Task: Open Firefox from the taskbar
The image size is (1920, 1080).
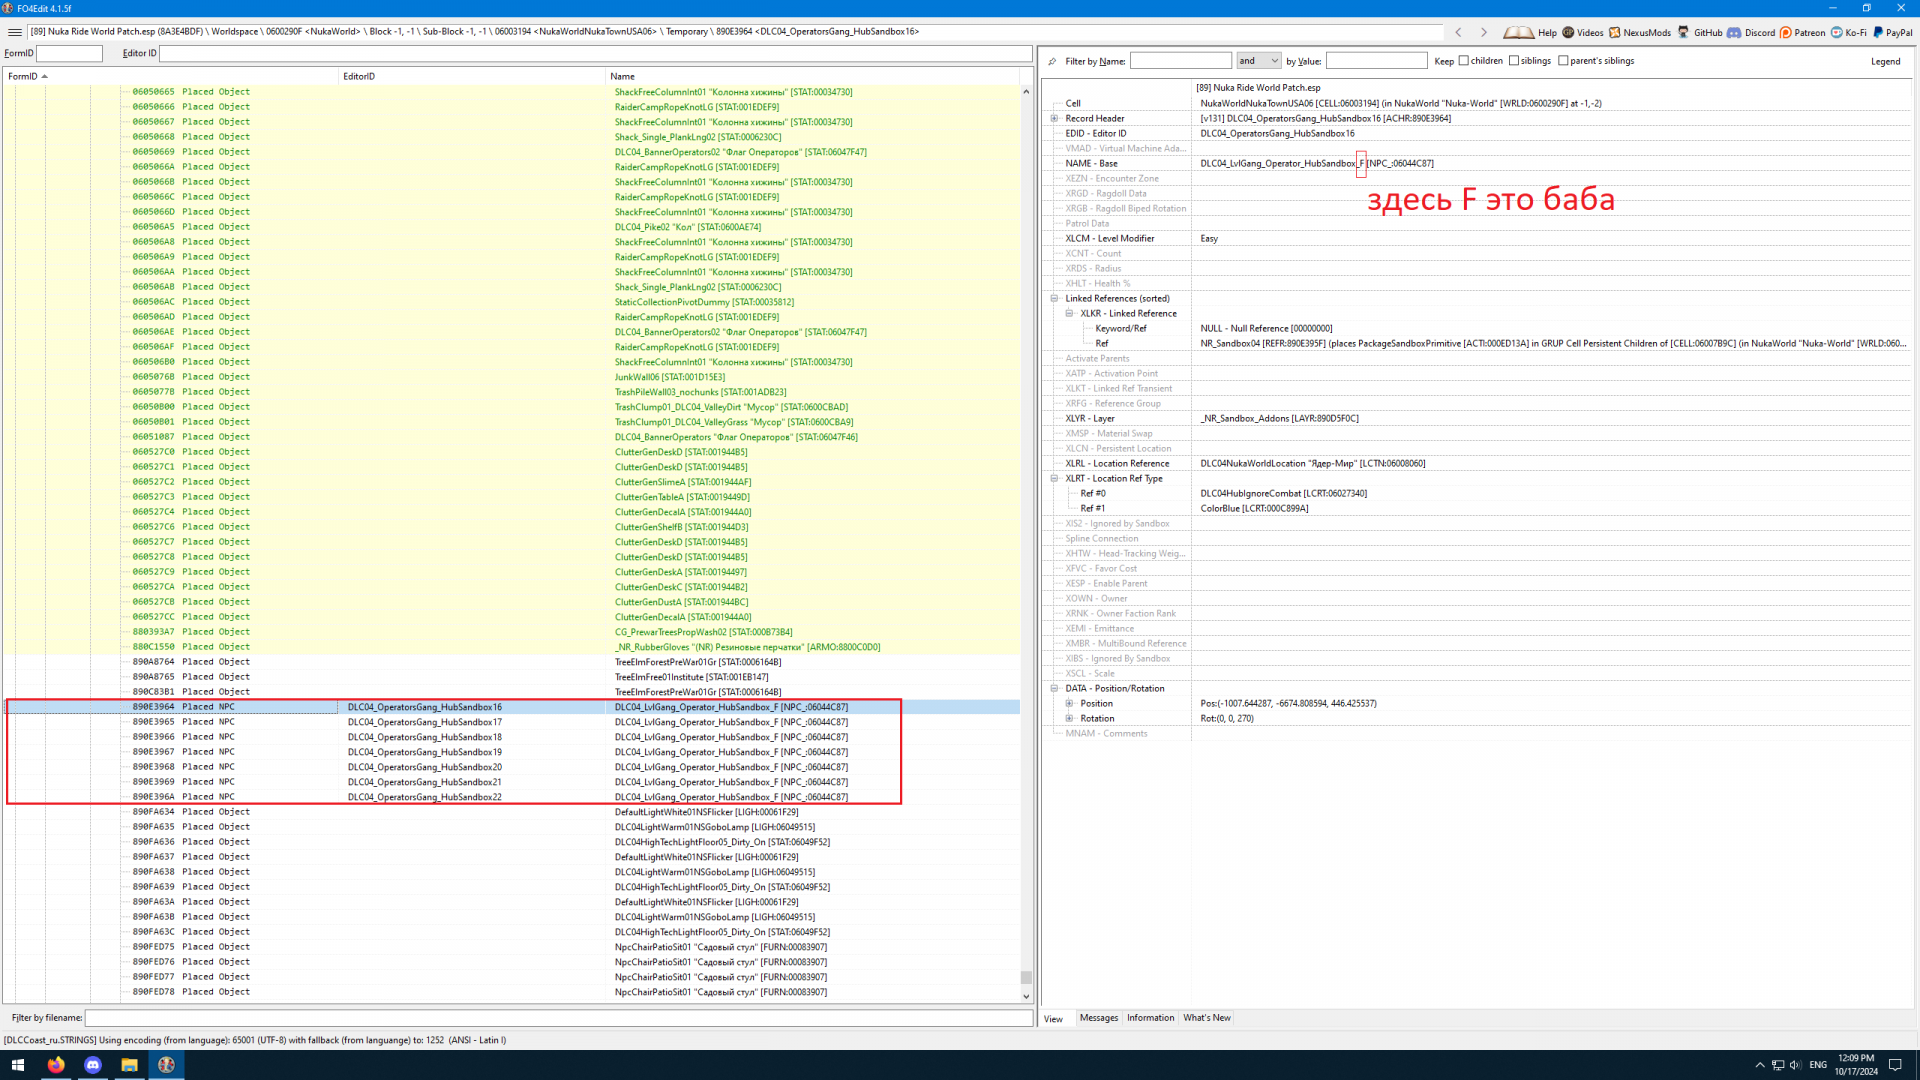Action: [56, 1065]
